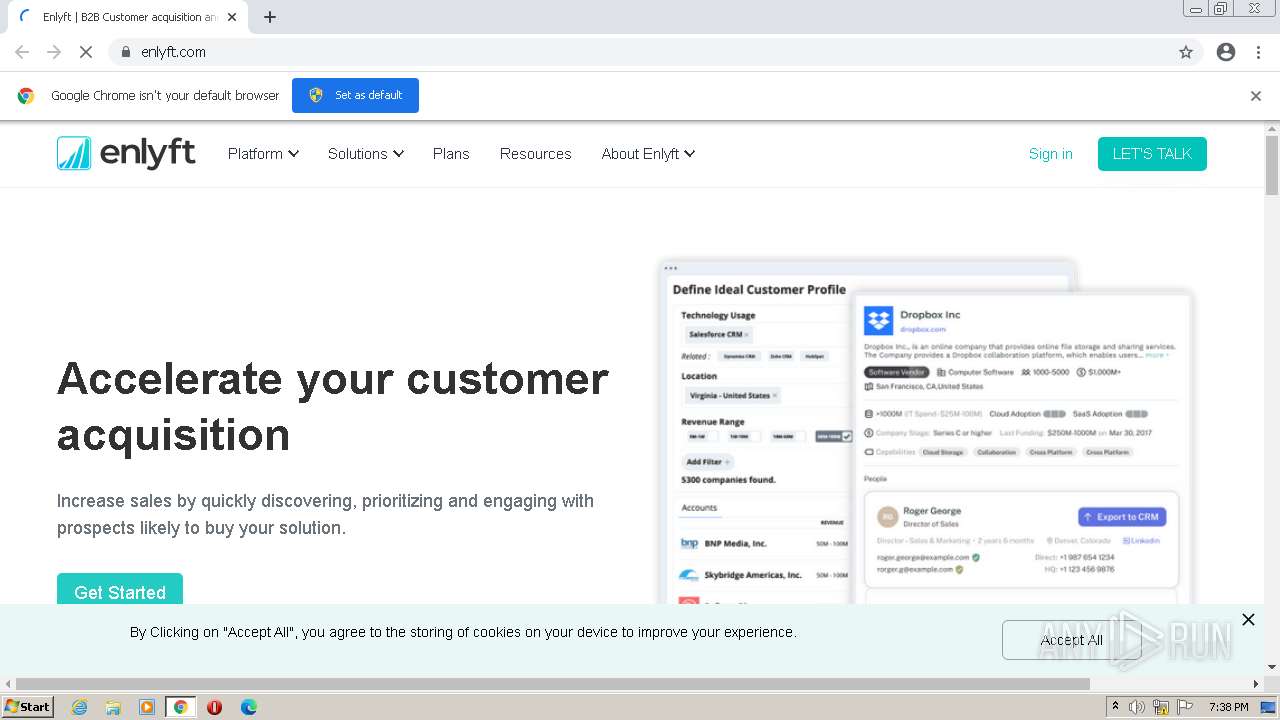Click 'Define Ideal Customer Profile' title

coord(759,290)
